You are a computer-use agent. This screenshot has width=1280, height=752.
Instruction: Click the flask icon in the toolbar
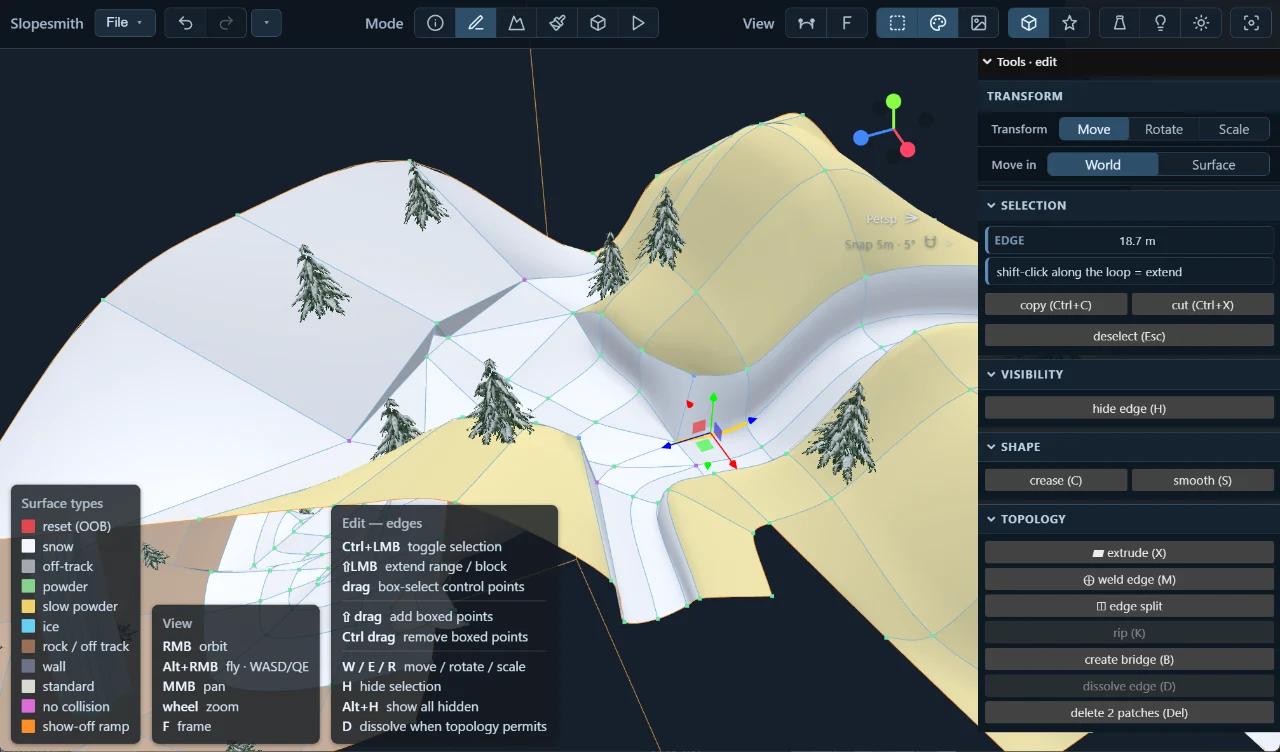(x=1120, y=23)
